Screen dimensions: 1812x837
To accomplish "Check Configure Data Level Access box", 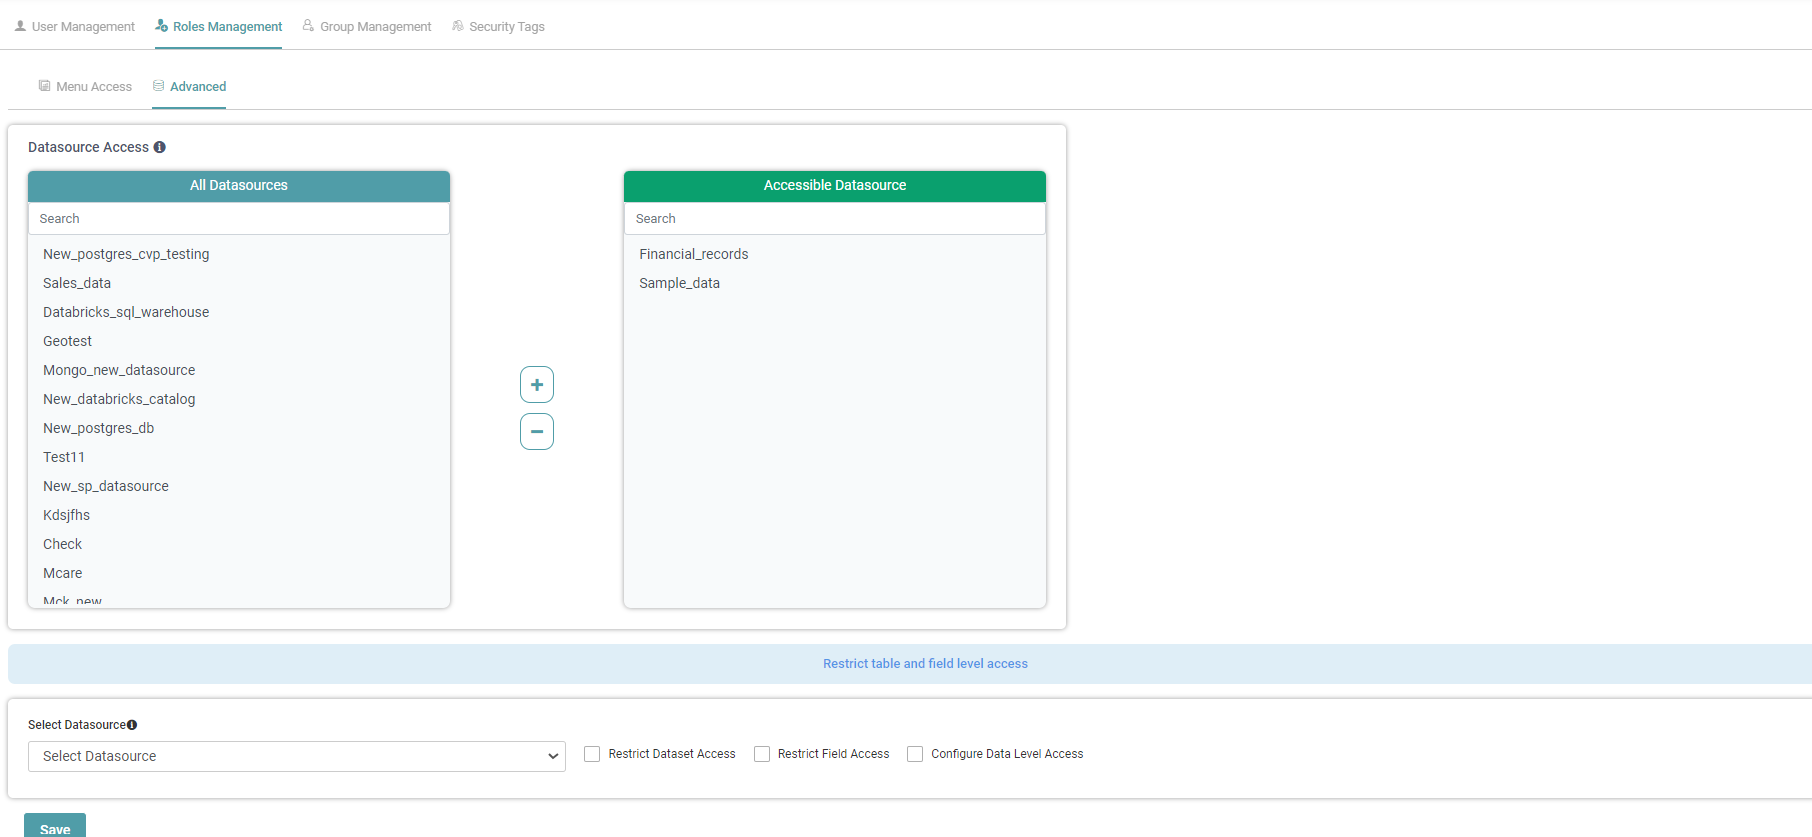I will coord(915,754).
